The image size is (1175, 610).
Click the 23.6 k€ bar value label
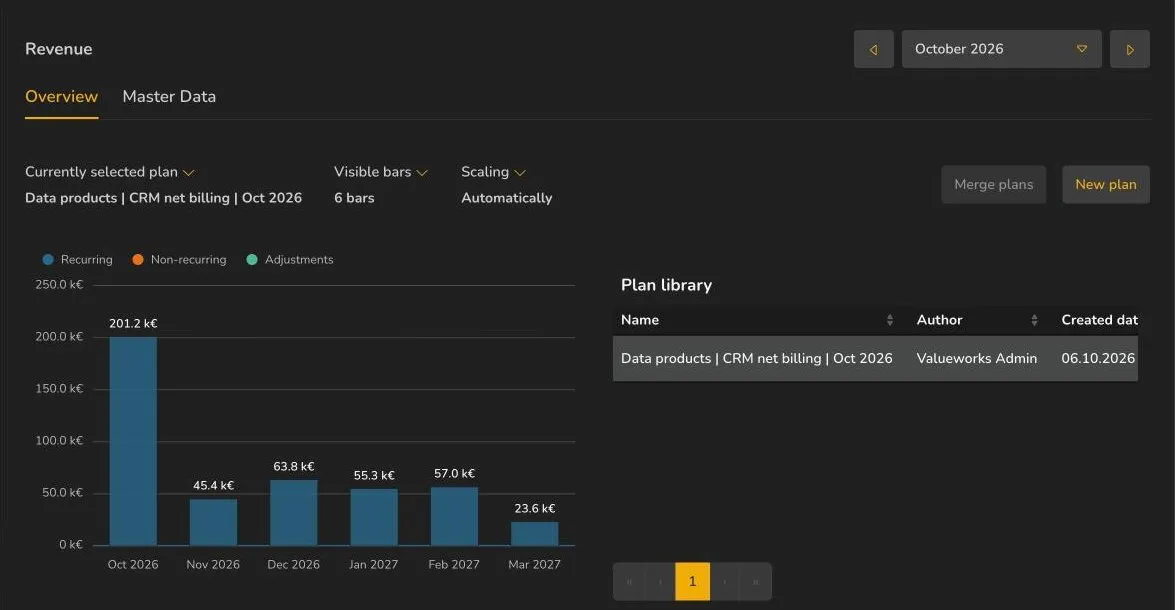click(x=534, y=509)
